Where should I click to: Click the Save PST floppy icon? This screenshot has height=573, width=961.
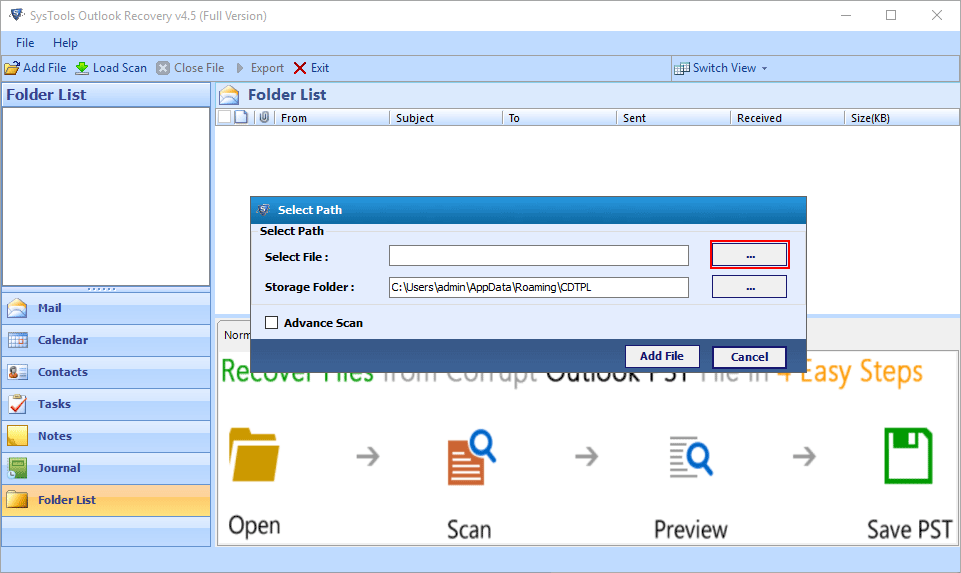(908, 456)
